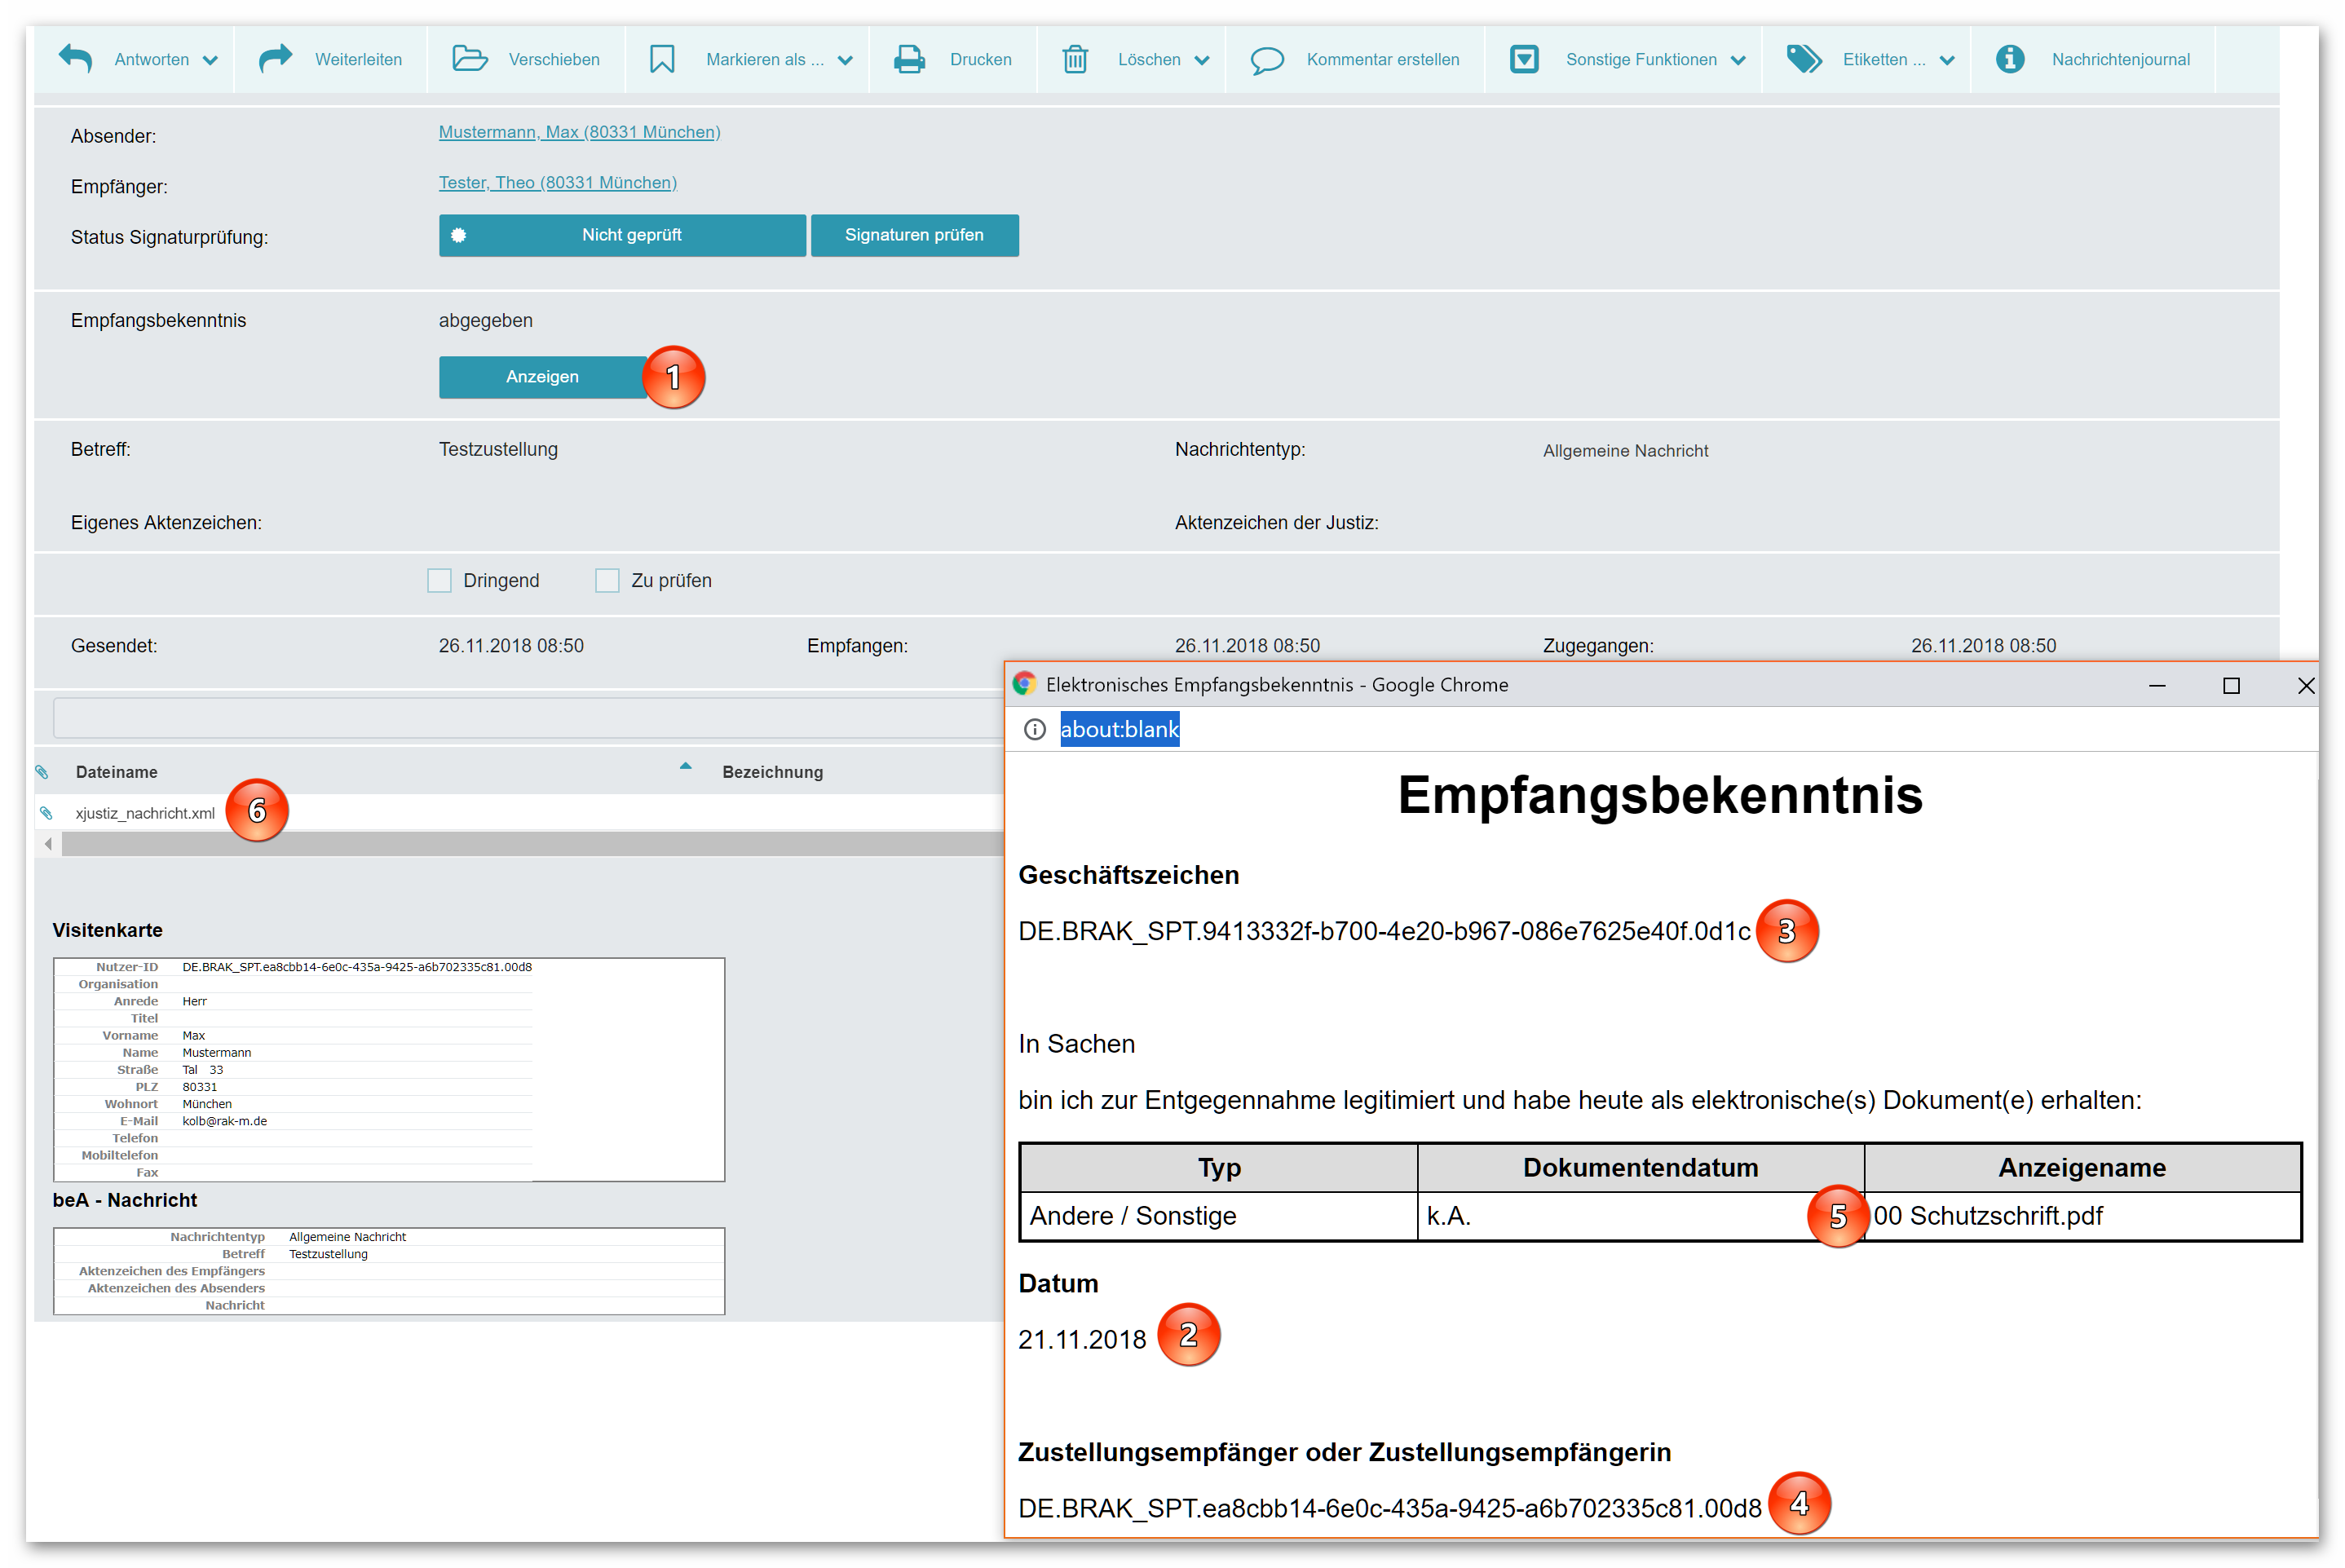Click the Löschen trash can icon
This screenshot has height=1568, width=2345.
click(x=1075, y=59)
